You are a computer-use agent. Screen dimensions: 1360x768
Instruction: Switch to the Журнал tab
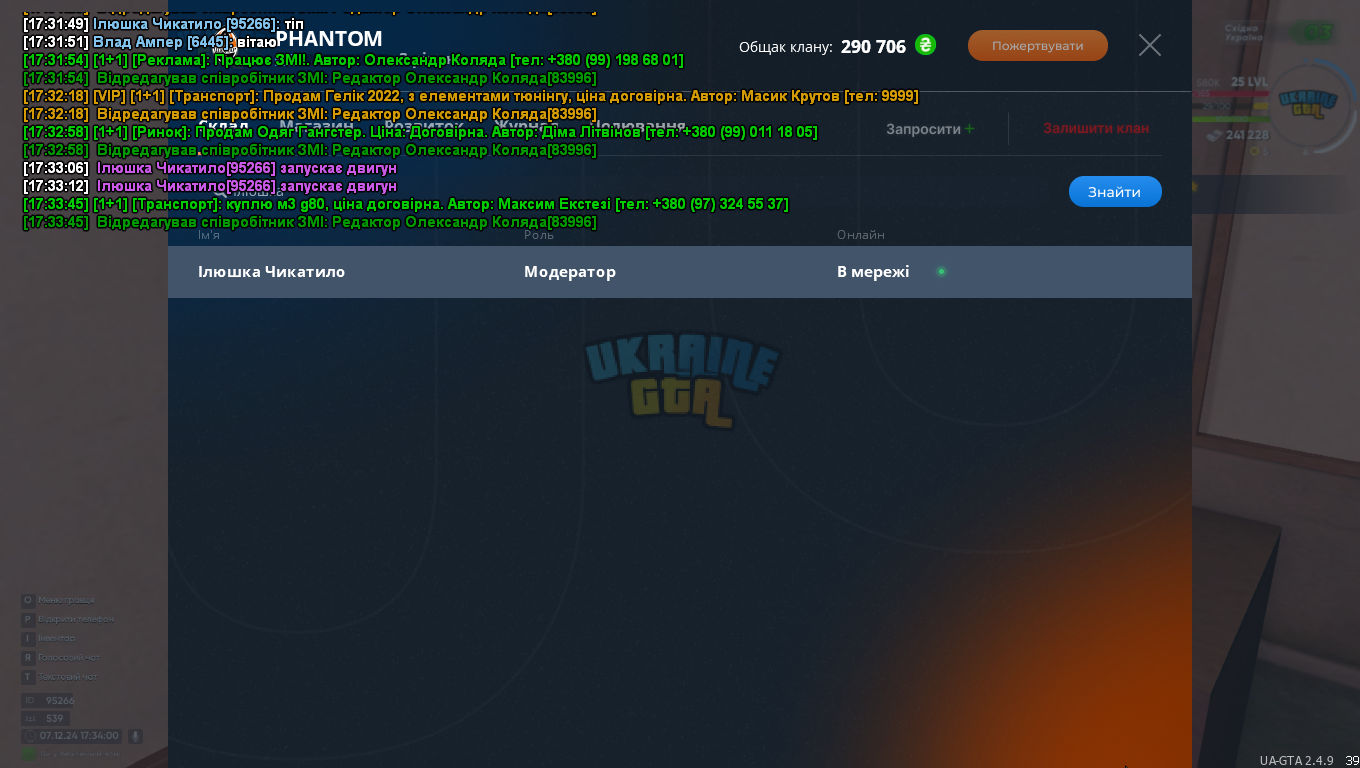[x=527, y=128]
